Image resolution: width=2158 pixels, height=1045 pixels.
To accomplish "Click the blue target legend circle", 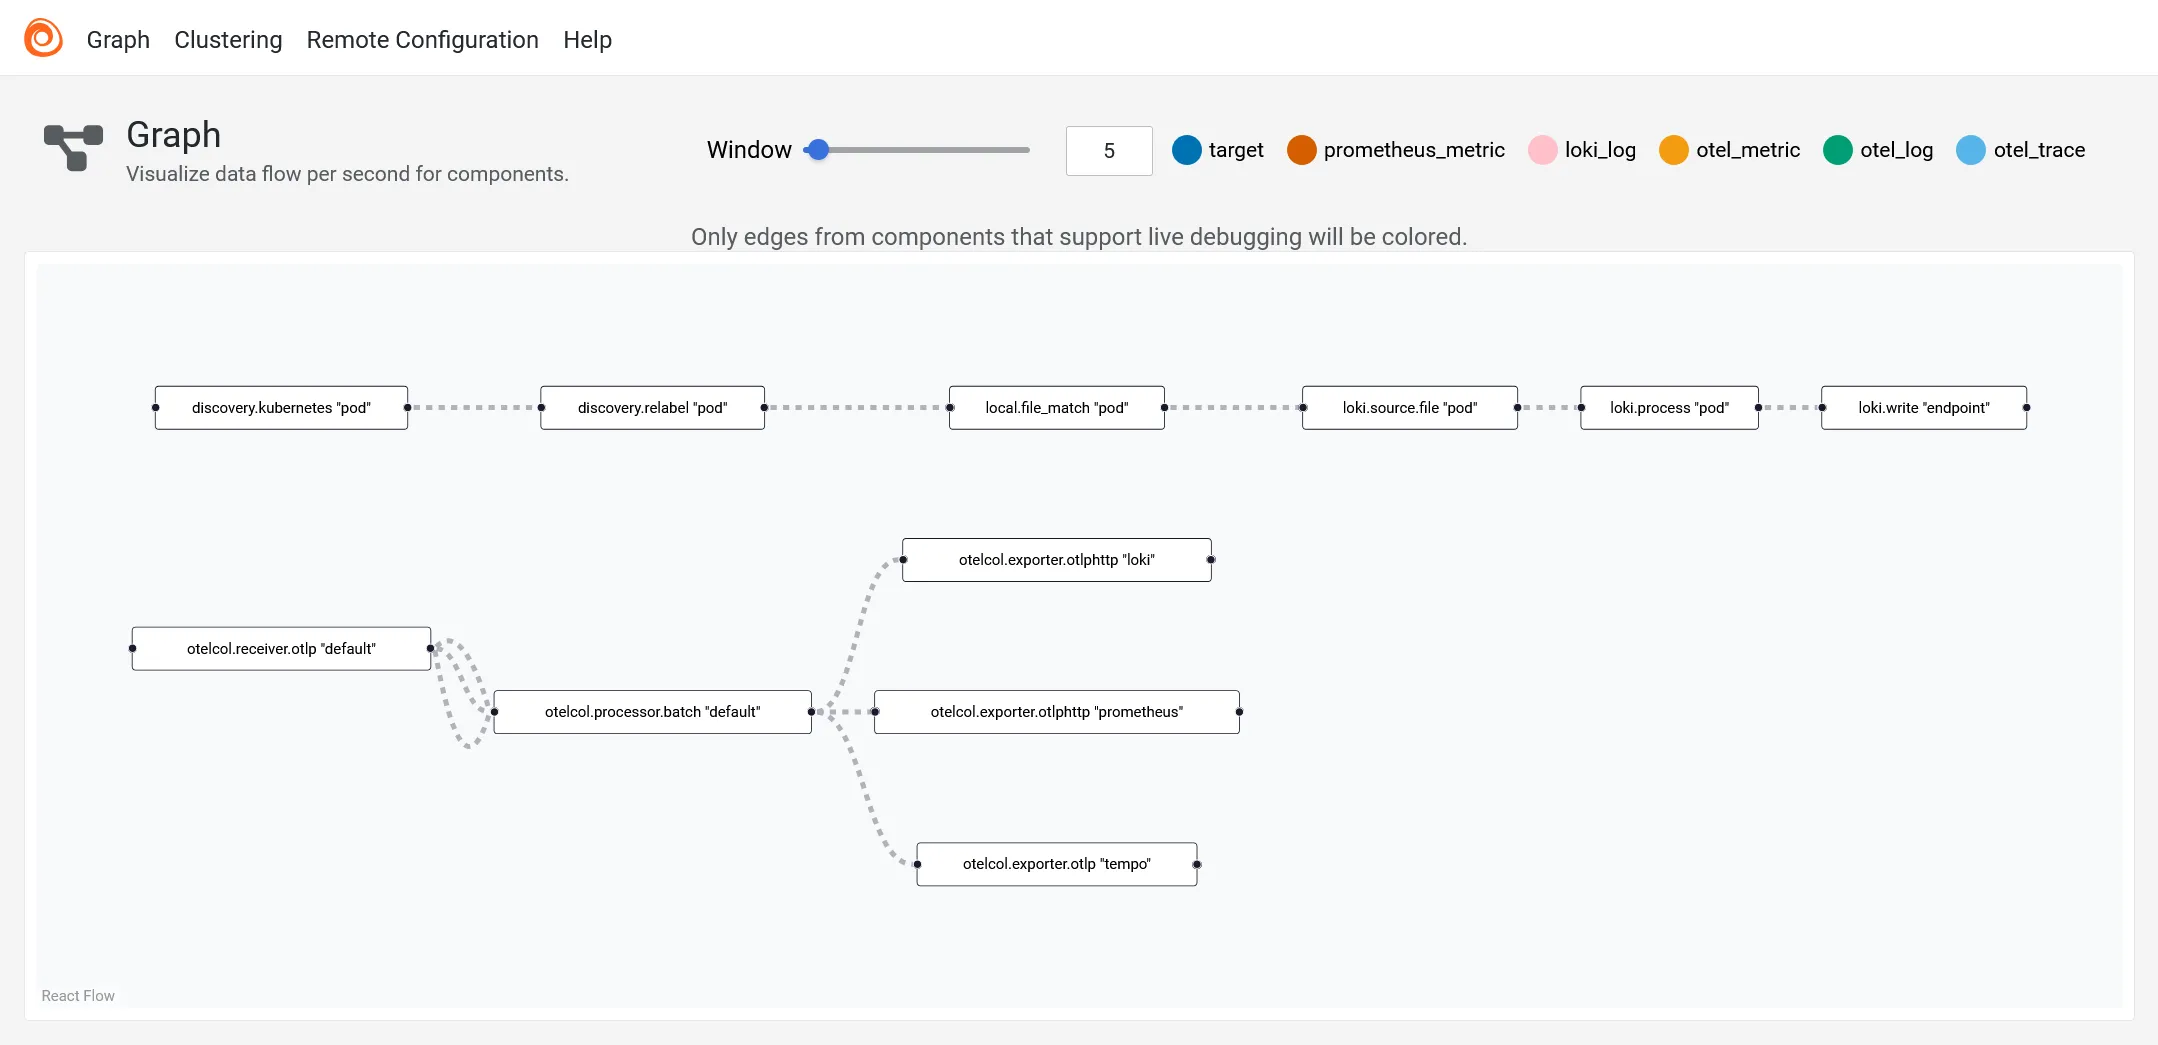I will 1186,150.
